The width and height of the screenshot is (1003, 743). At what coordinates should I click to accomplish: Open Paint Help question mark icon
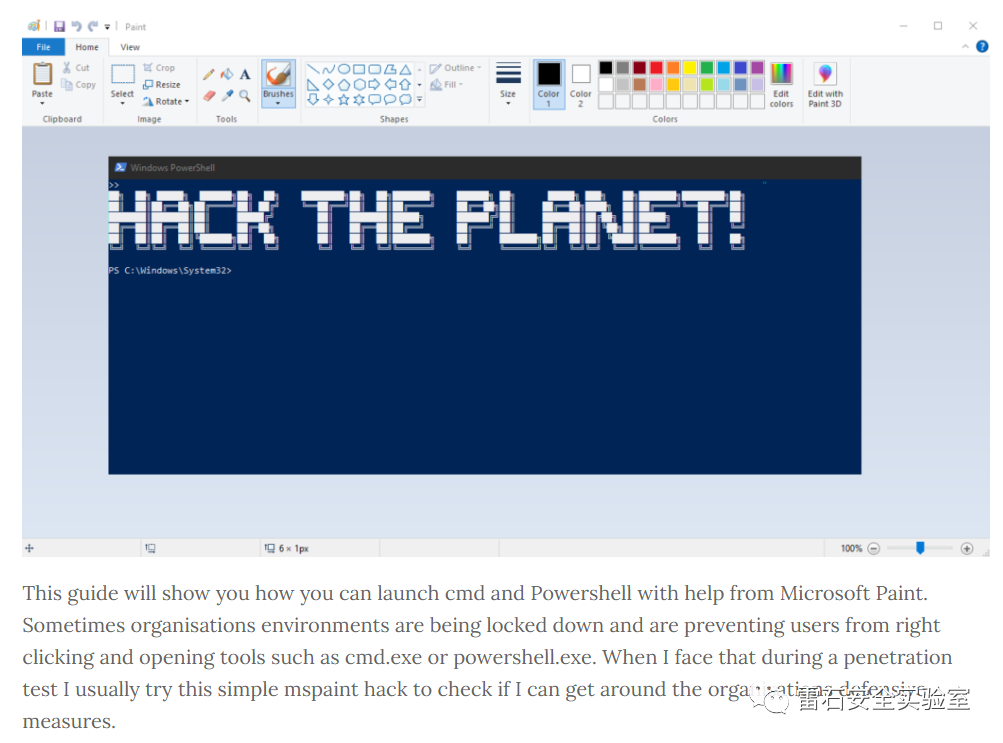point(982,47)
